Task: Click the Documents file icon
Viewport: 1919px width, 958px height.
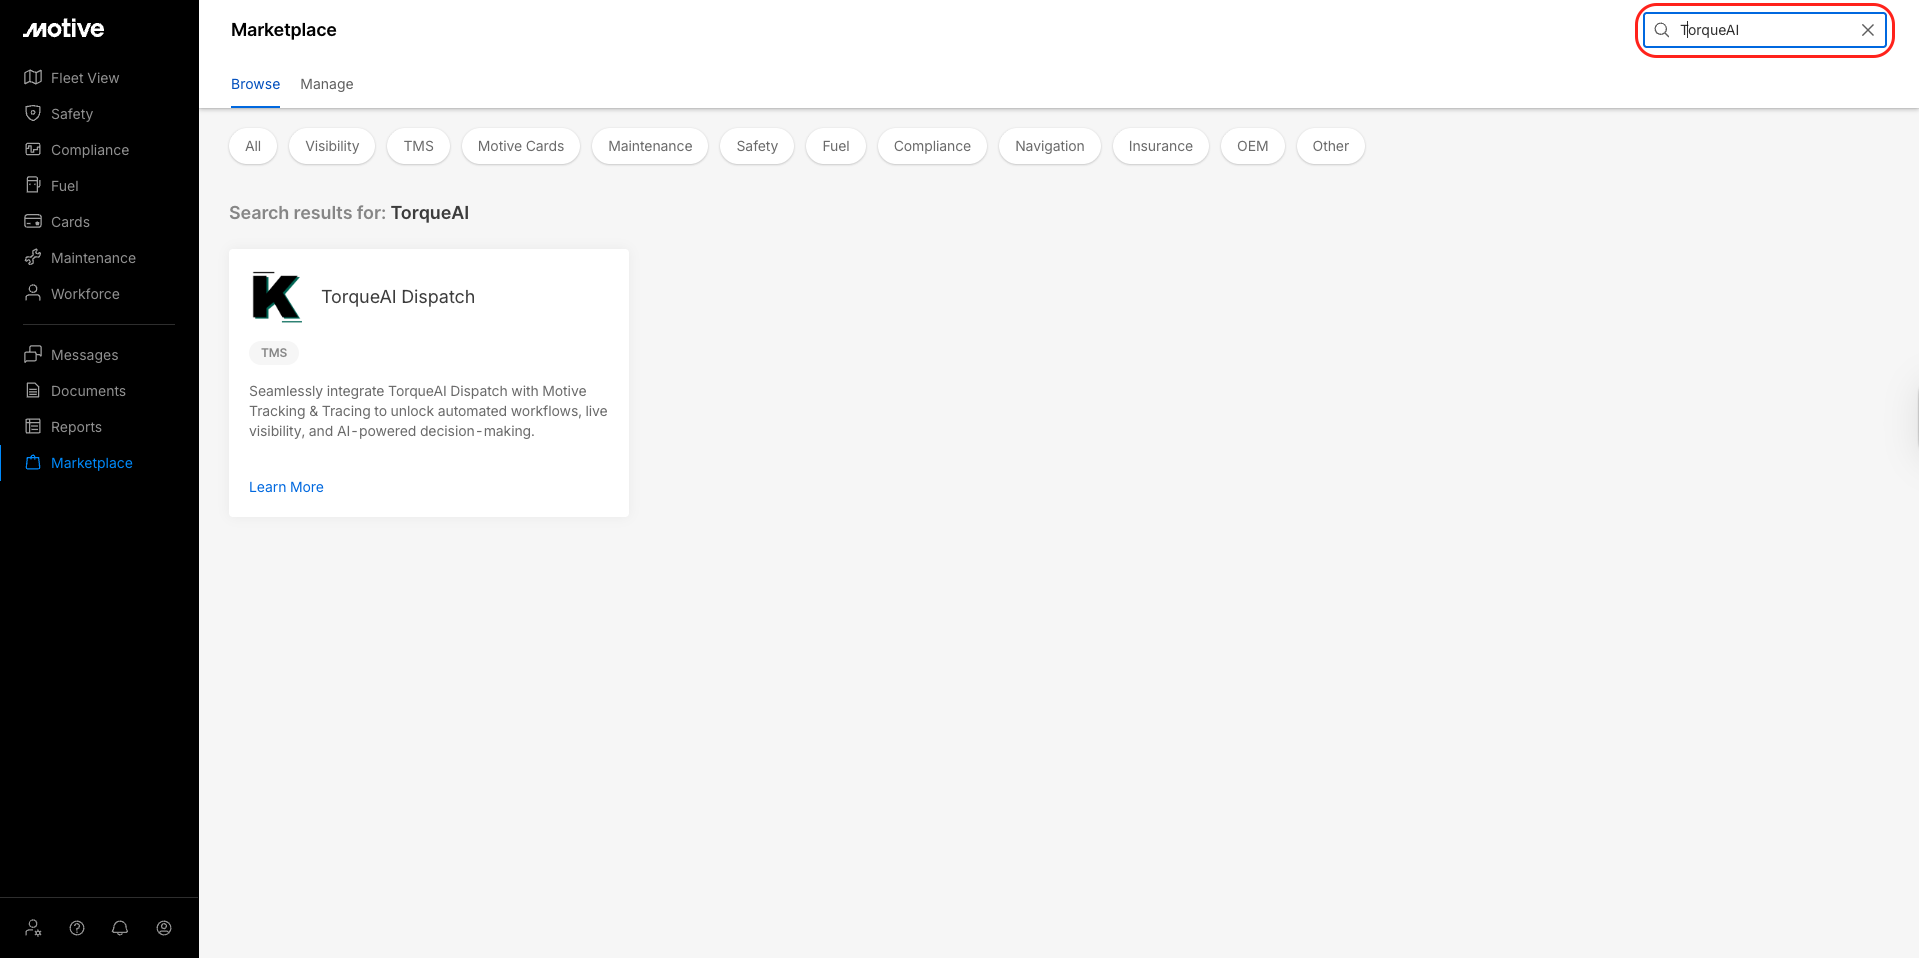Action: pyautogui.click(x=33, y=390)
